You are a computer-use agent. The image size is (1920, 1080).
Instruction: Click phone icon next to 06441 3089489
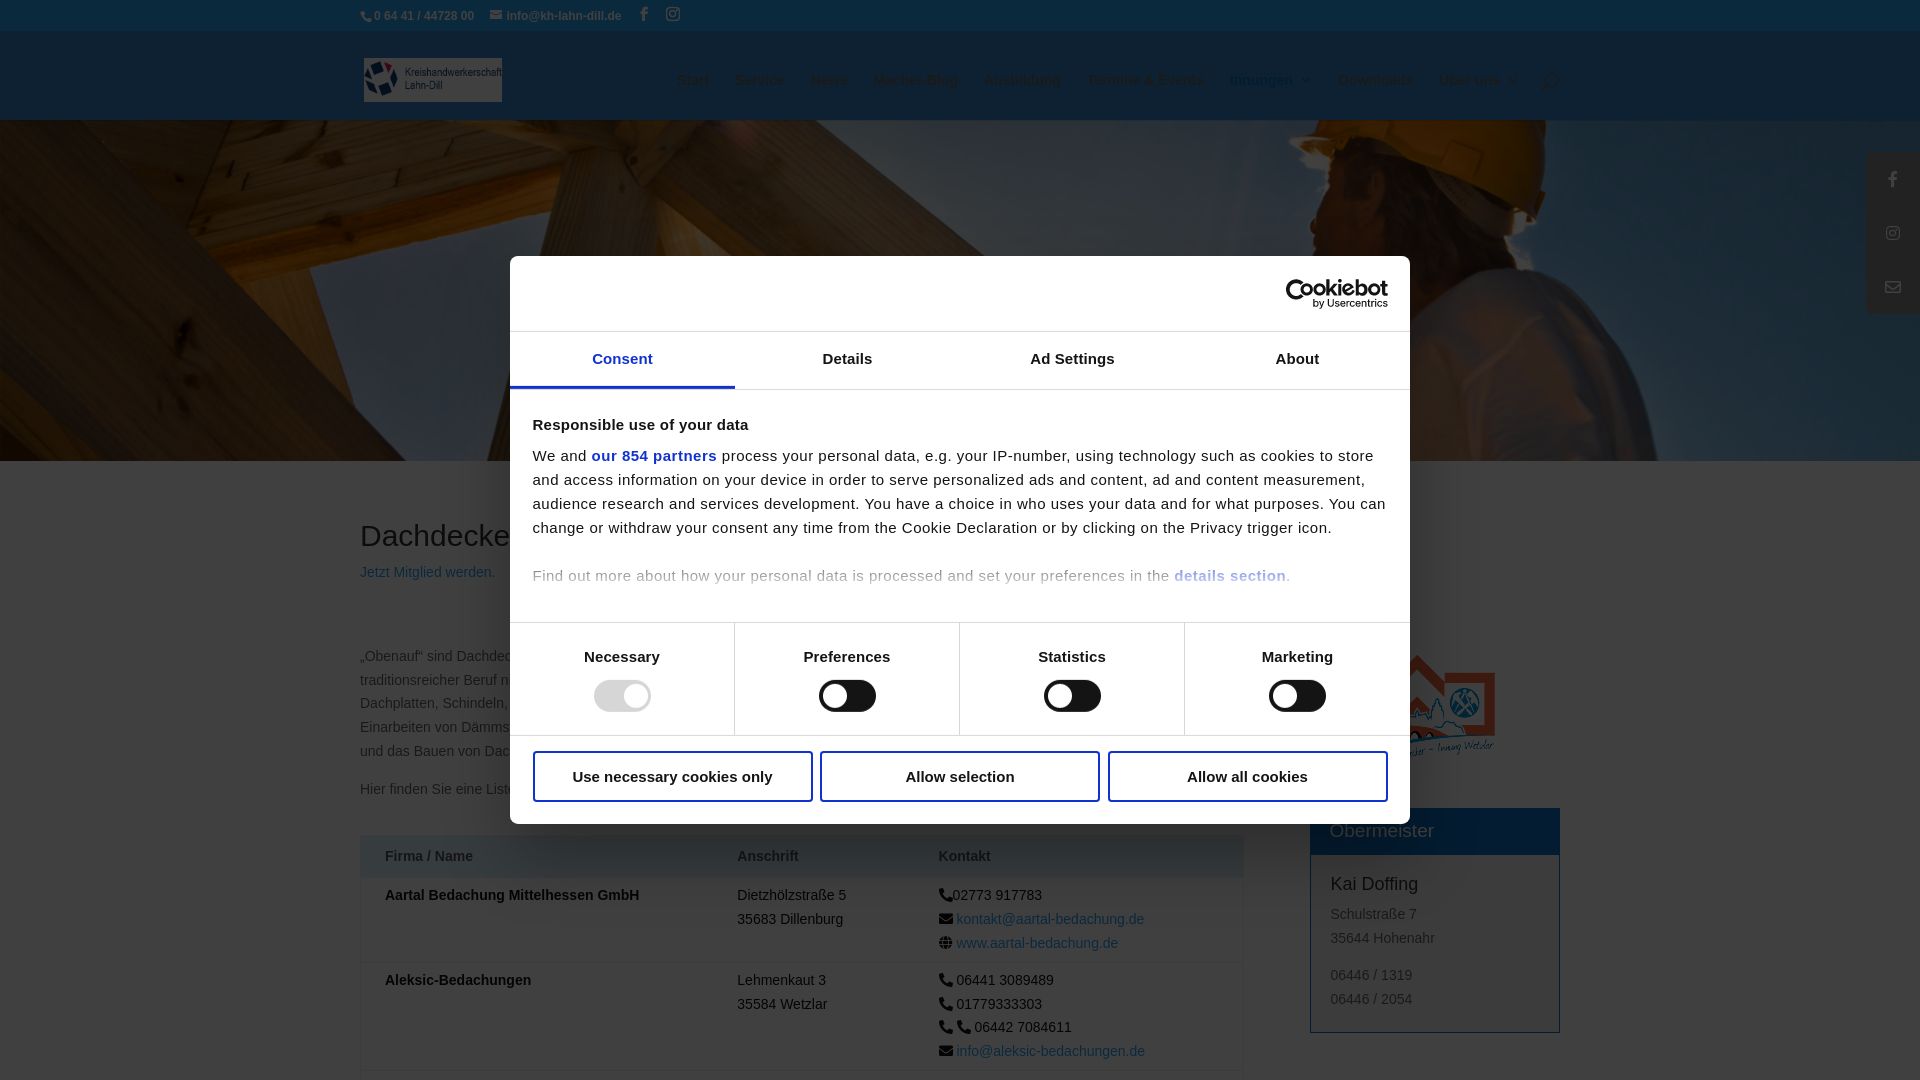tap(945, 980)
